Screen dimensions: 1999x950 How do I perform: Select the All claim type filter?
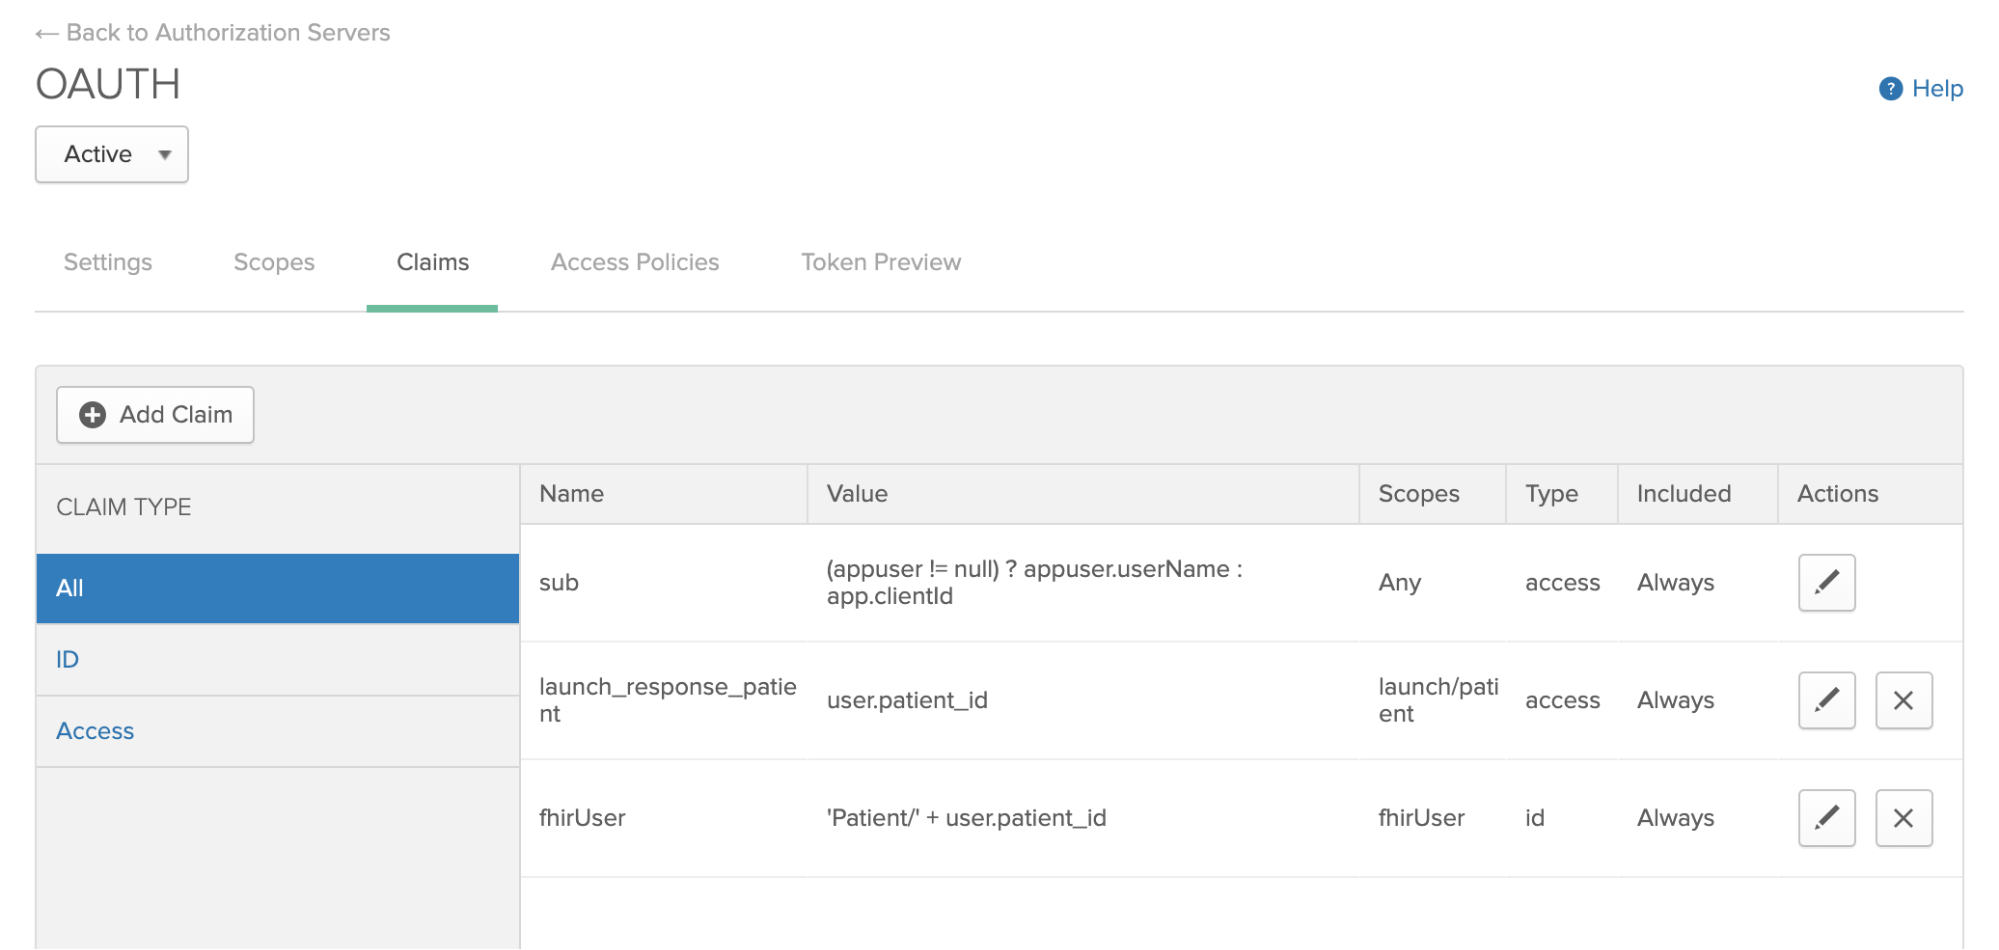tap(69, 588)
